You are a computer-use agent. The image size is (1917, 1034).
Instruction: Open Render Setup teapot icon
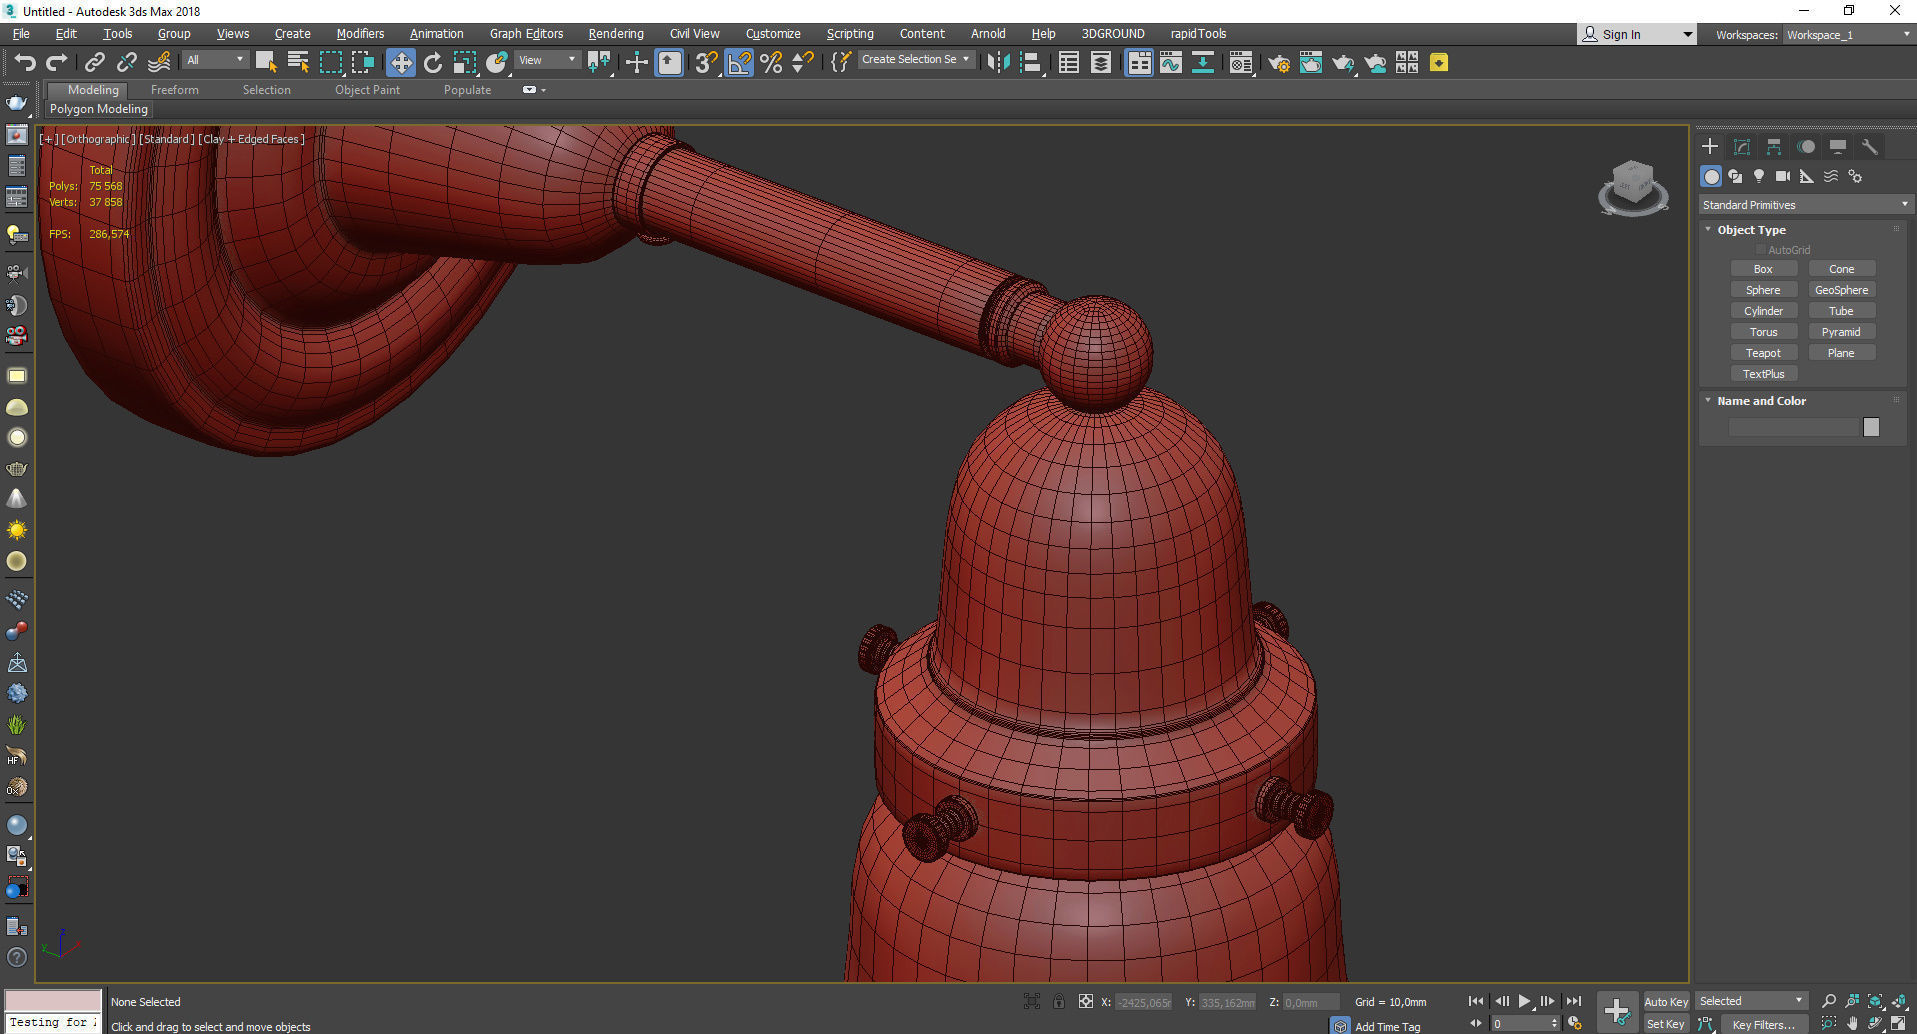pyautogui.click(x=1278, y=63)
